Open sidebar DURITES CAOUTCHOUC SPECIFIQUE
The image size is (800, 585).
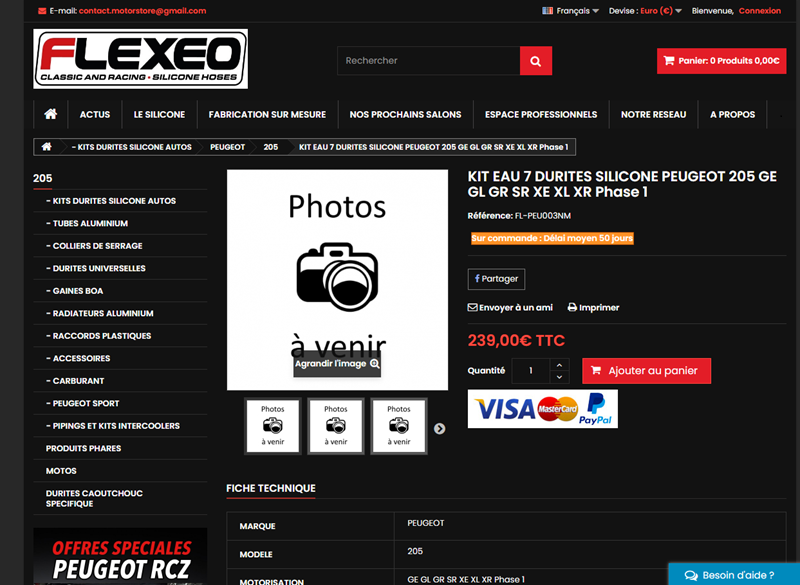pyautogui.click(x=94, y=498)
